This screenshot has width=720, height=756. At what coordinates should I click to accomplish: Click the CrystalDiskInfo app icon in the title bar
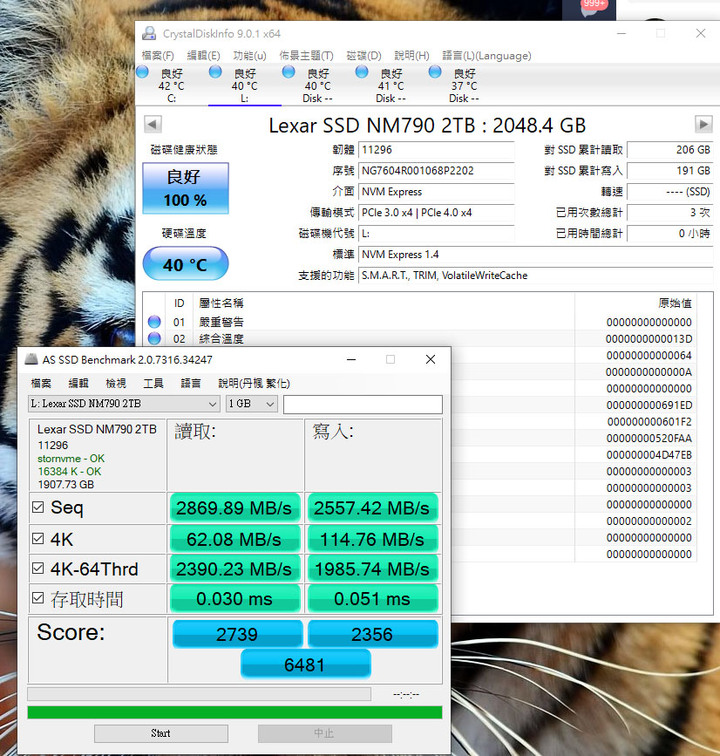click(x=149, y=33)
